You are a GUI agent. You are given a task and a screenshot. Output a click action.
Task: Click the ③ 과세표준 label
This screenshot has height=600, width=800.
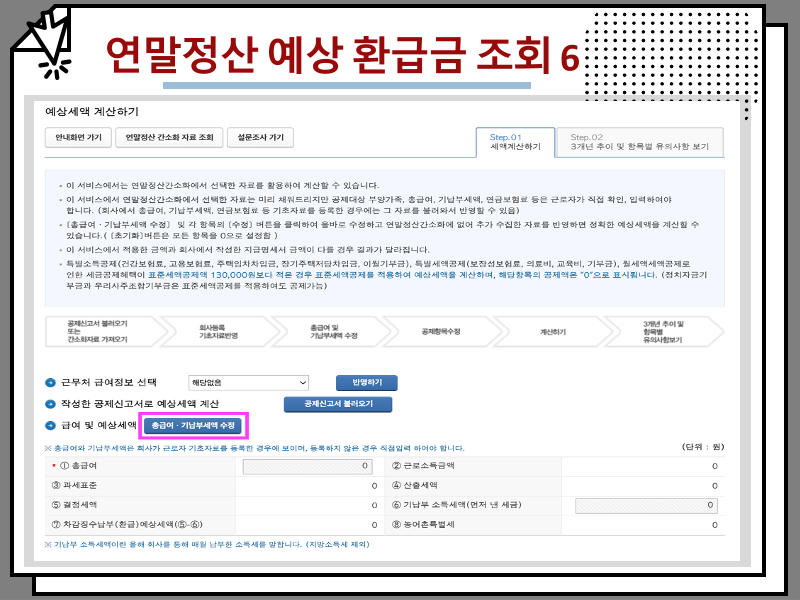[74, 485]
